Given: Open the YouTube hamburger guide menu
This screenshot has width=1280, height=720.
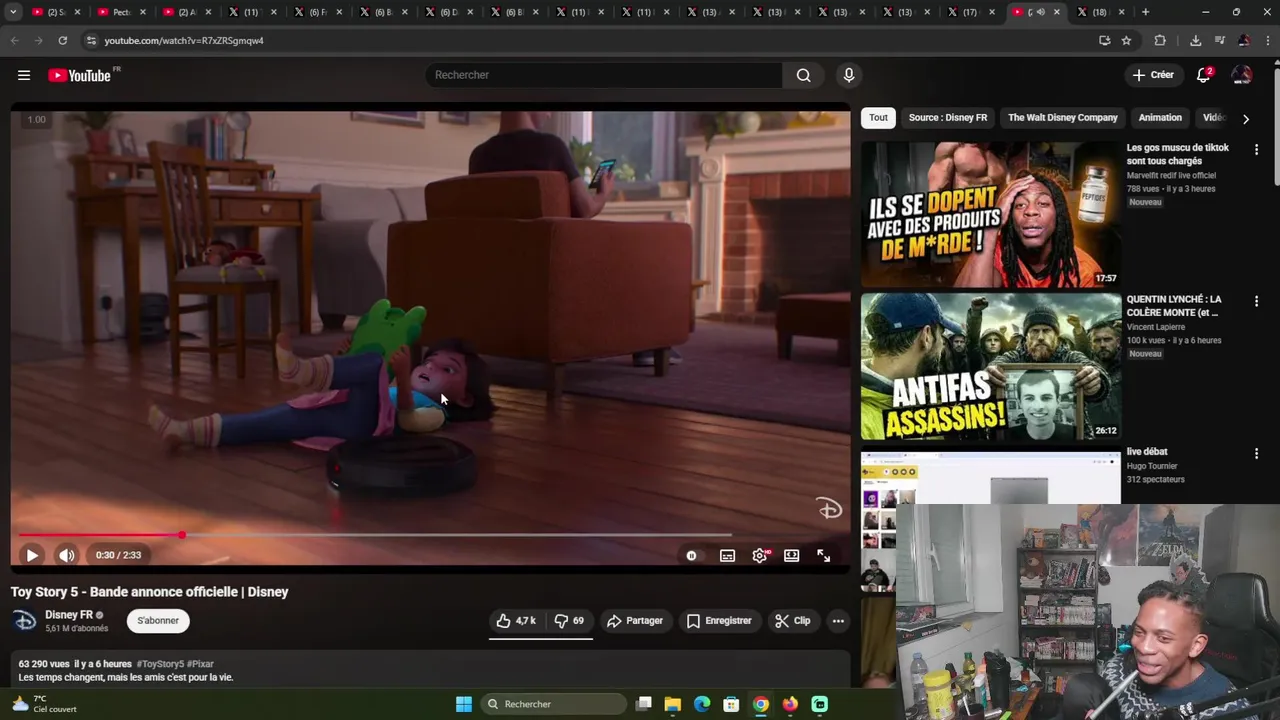Looking at the screenshot, I should click(x=24, y=75).
